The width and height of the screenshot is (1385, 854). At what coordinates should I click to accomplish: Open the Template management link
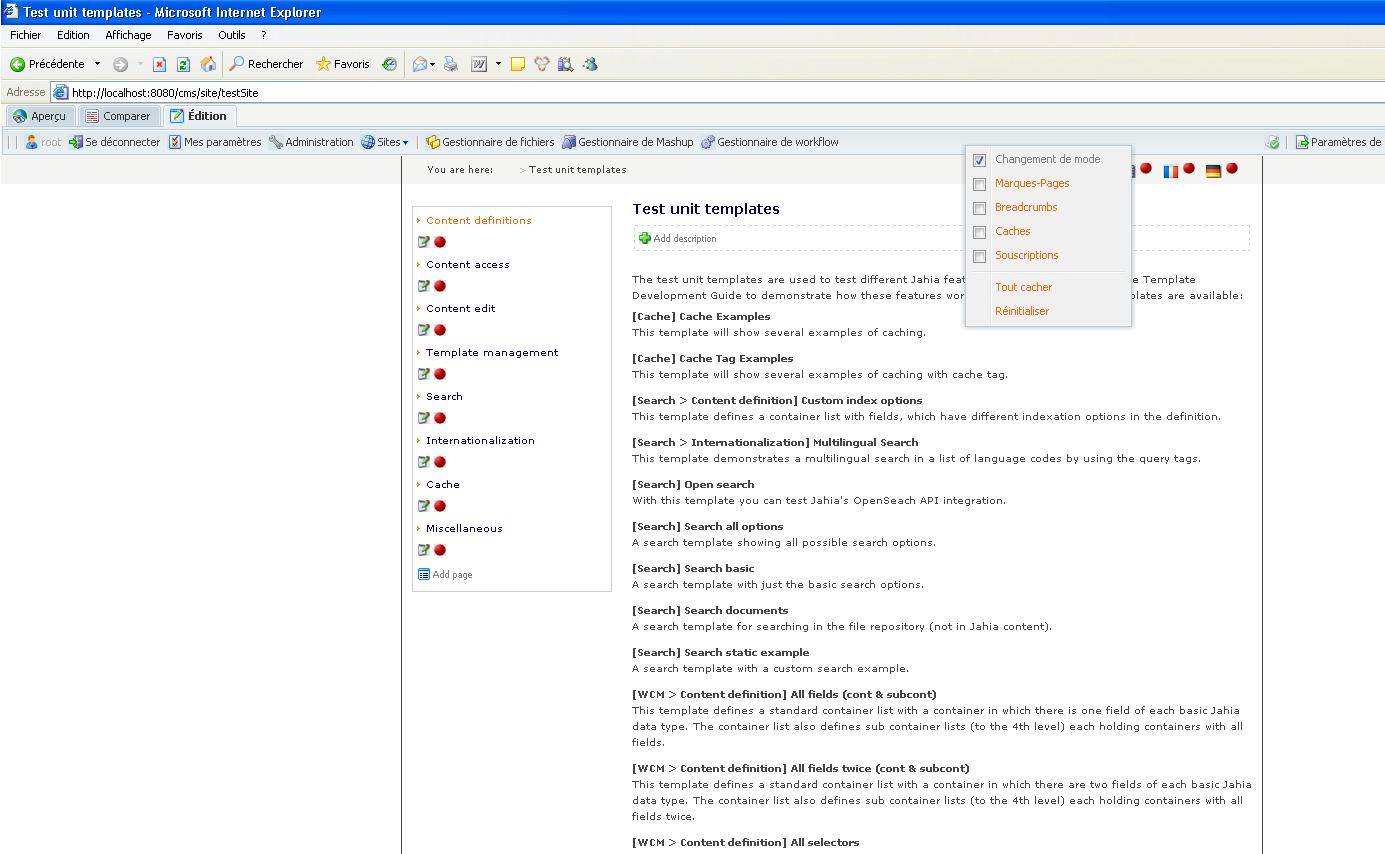pyautogui.click(x=492, y=353)
